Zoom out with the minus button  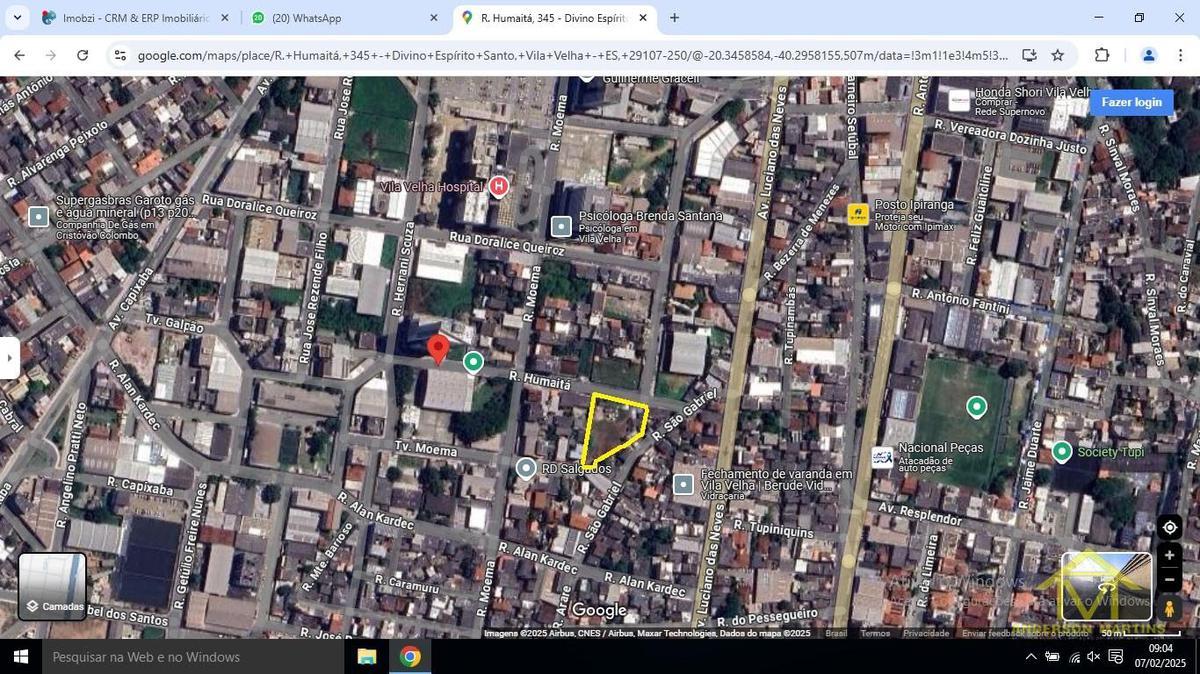pos(1169,580)
